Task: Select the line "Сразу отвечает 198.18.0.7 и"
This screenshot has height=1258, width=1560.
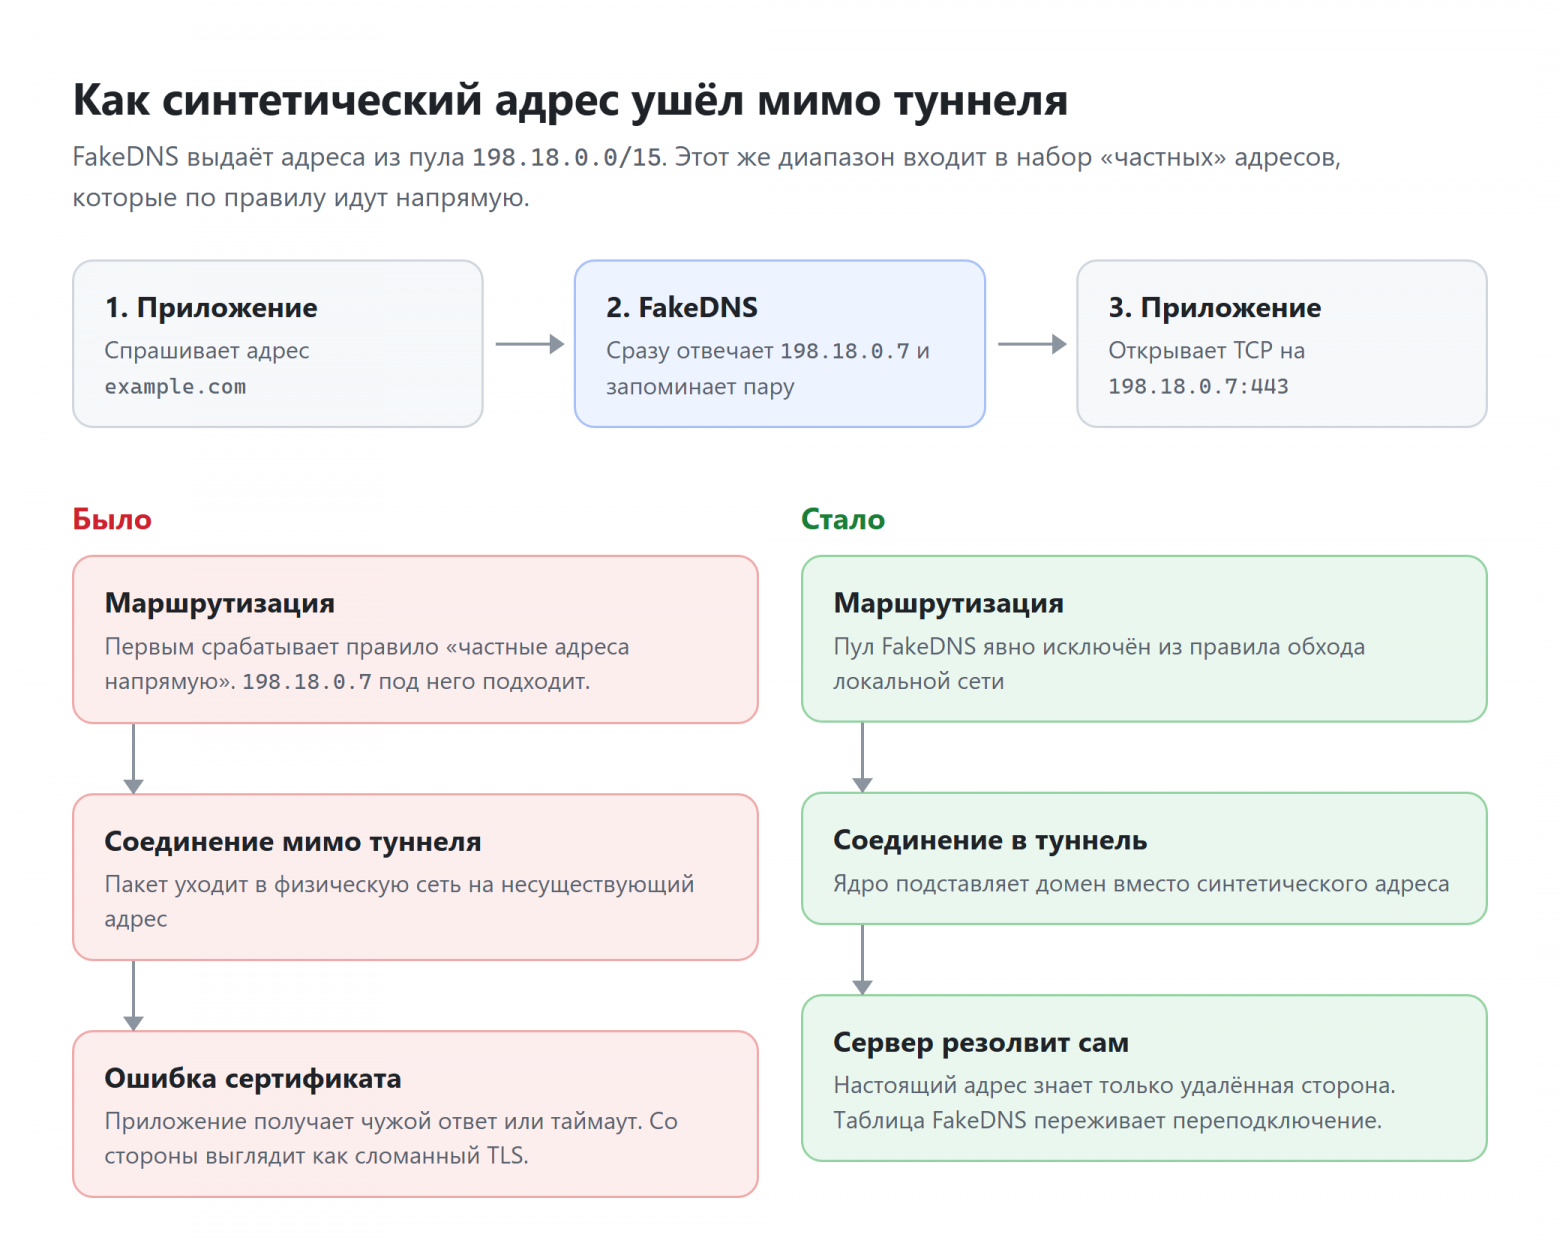Action: tap(768, 351)
